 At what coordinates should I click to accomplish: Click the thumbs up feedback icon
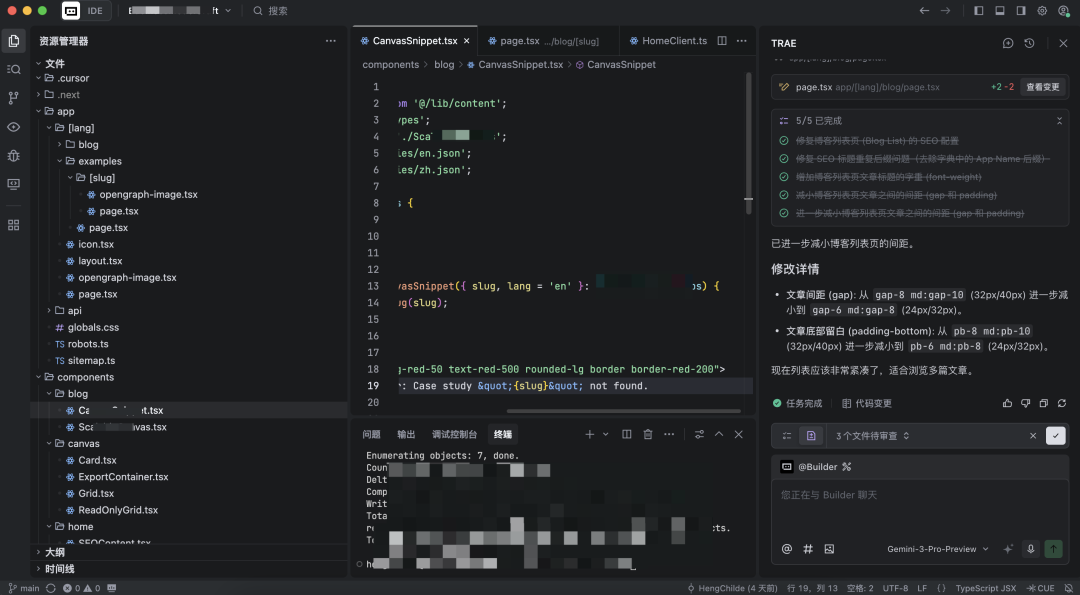point(1007,403)
